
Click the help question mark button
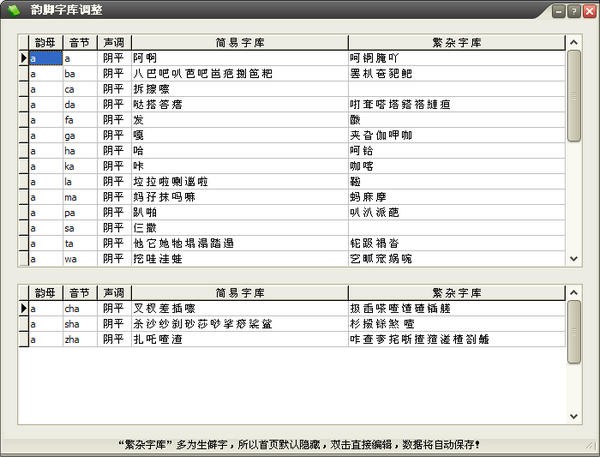click(574, 11)
